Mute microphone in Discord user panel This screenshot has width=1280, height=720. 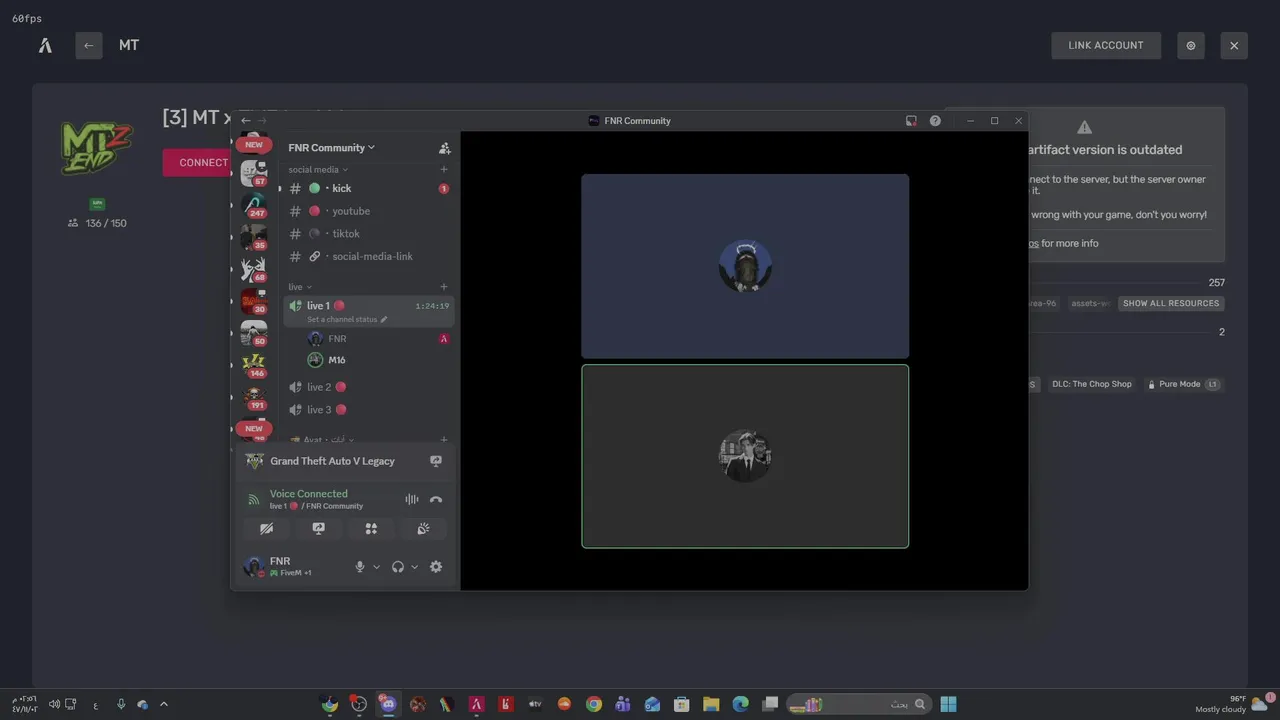pos(360,567)
